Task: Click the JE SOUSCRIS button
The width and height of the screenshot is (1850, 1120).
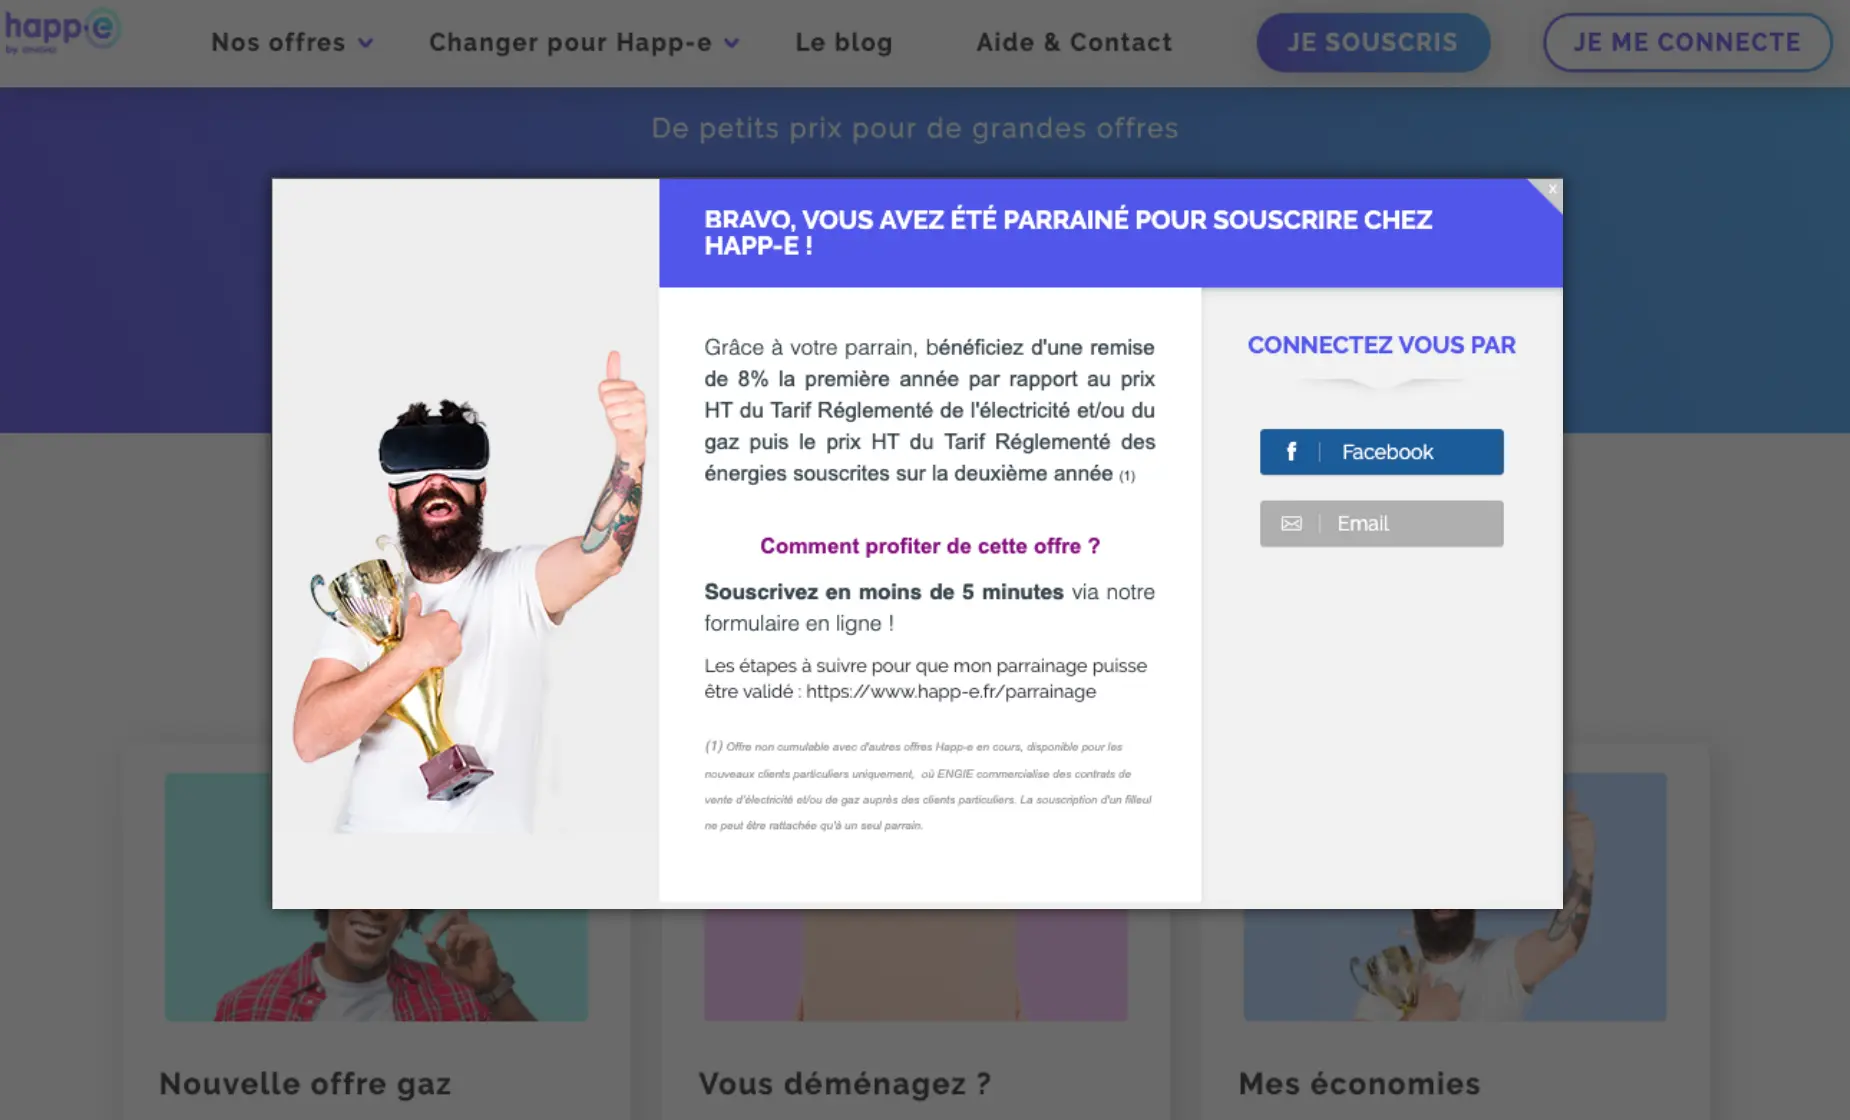Action: tap(1373, 42)
